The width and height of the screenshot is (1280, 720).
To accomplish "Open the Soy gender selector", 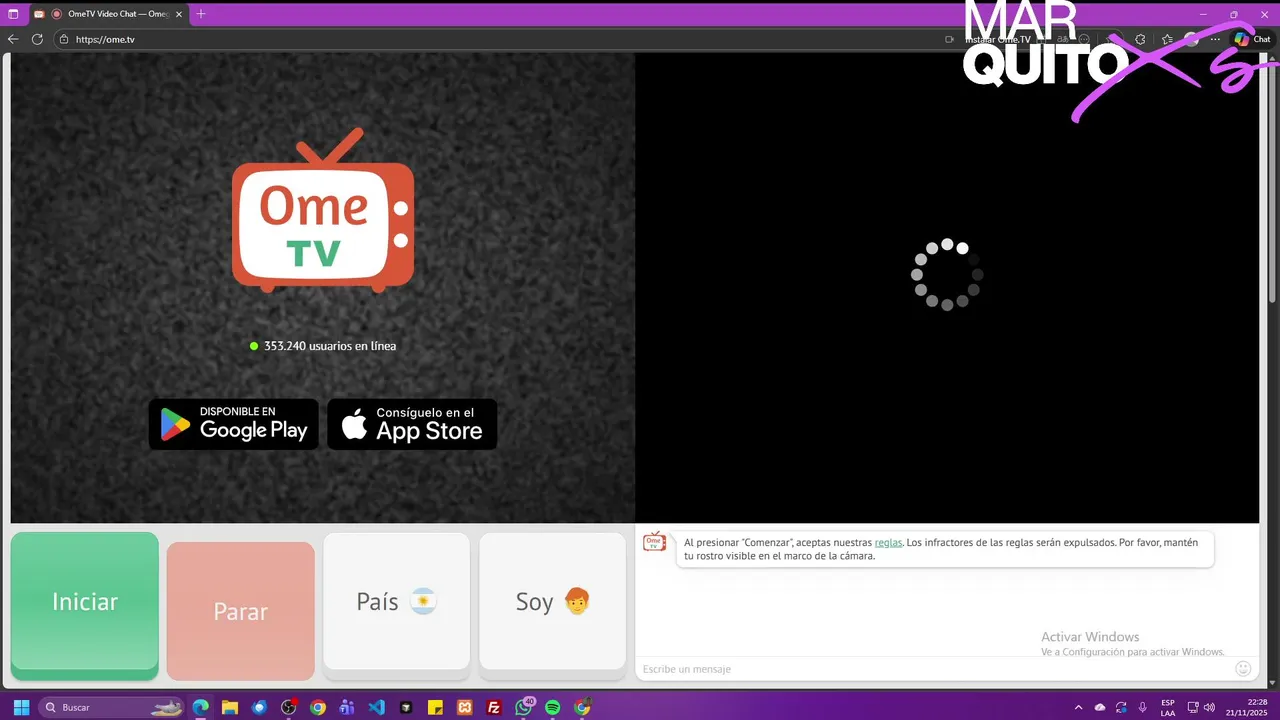I will (552, 601).
